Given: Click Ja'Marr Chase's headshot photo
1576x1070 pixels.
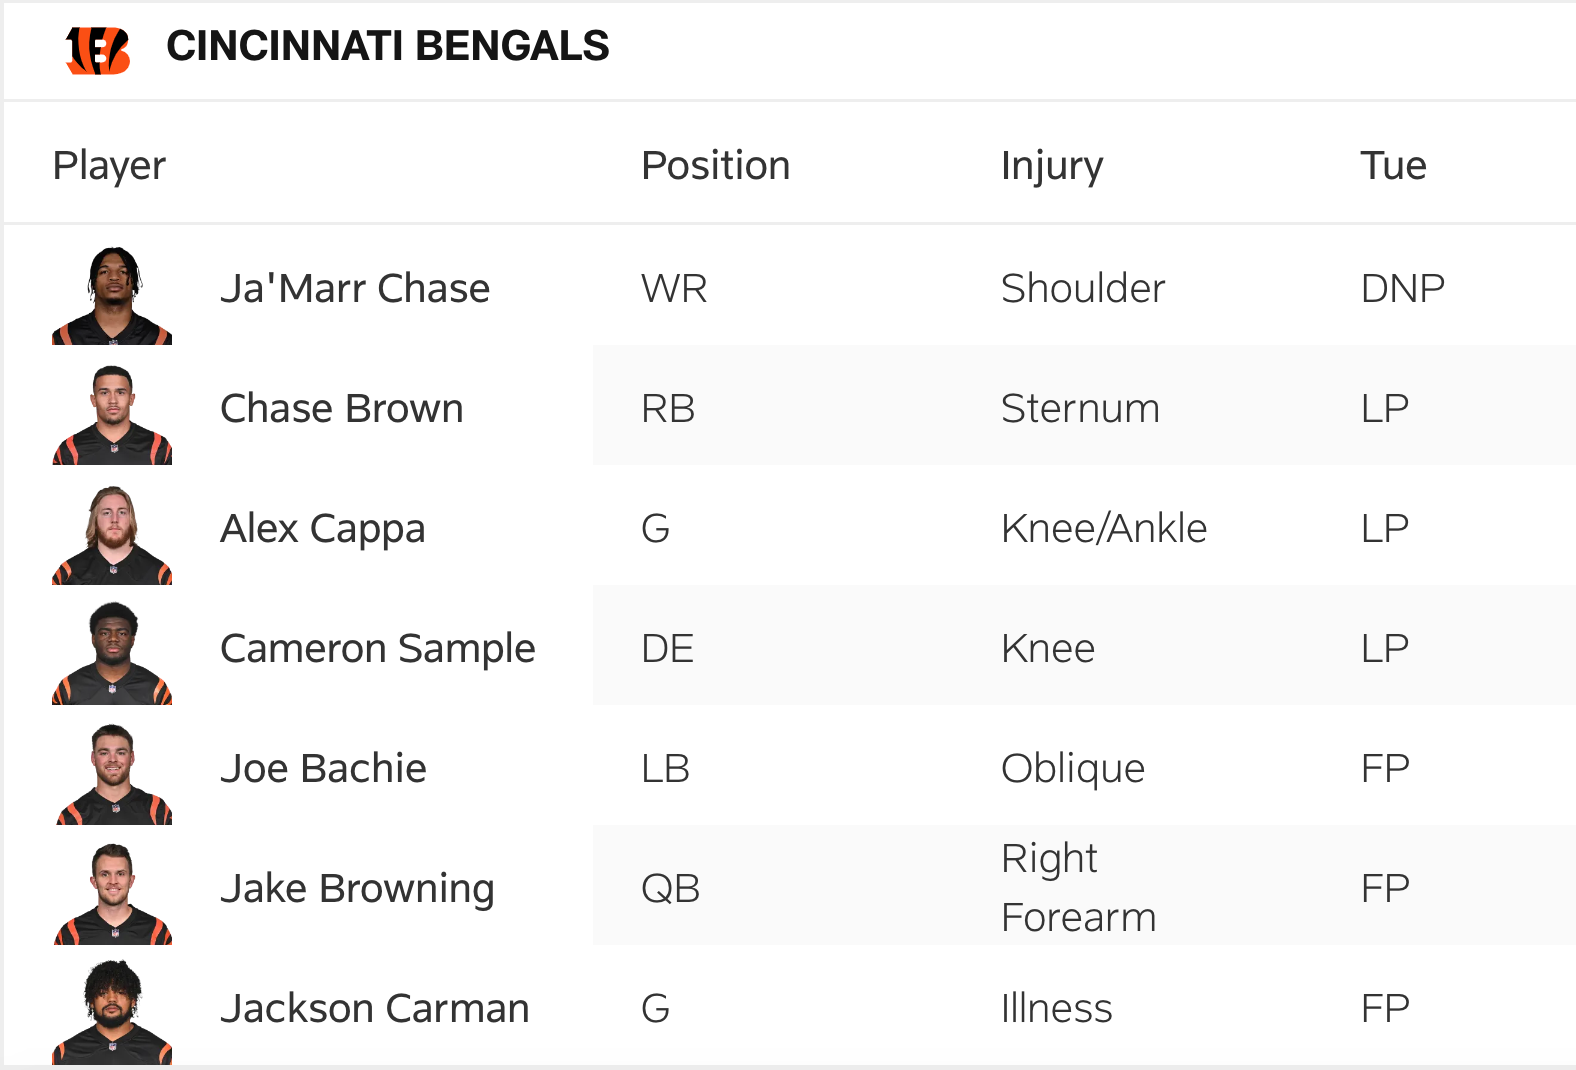Looking at the screenshot, I should click(112, 296).
